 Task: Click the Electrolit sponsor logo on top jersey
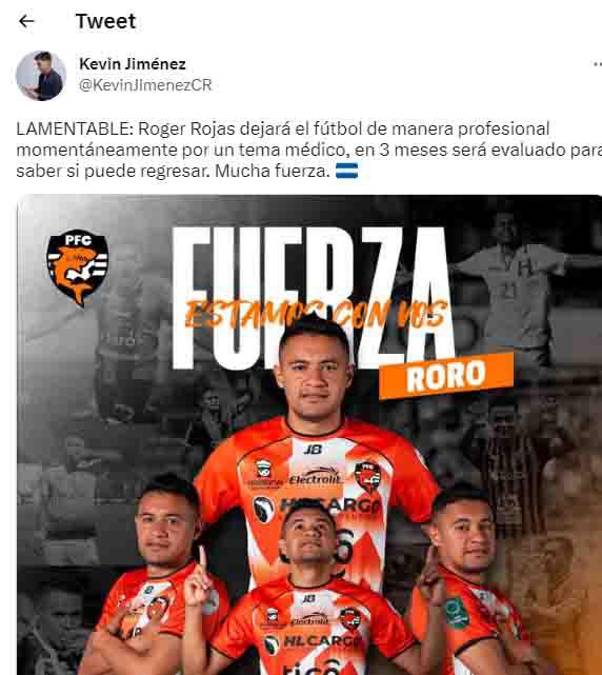click(315, 478)
